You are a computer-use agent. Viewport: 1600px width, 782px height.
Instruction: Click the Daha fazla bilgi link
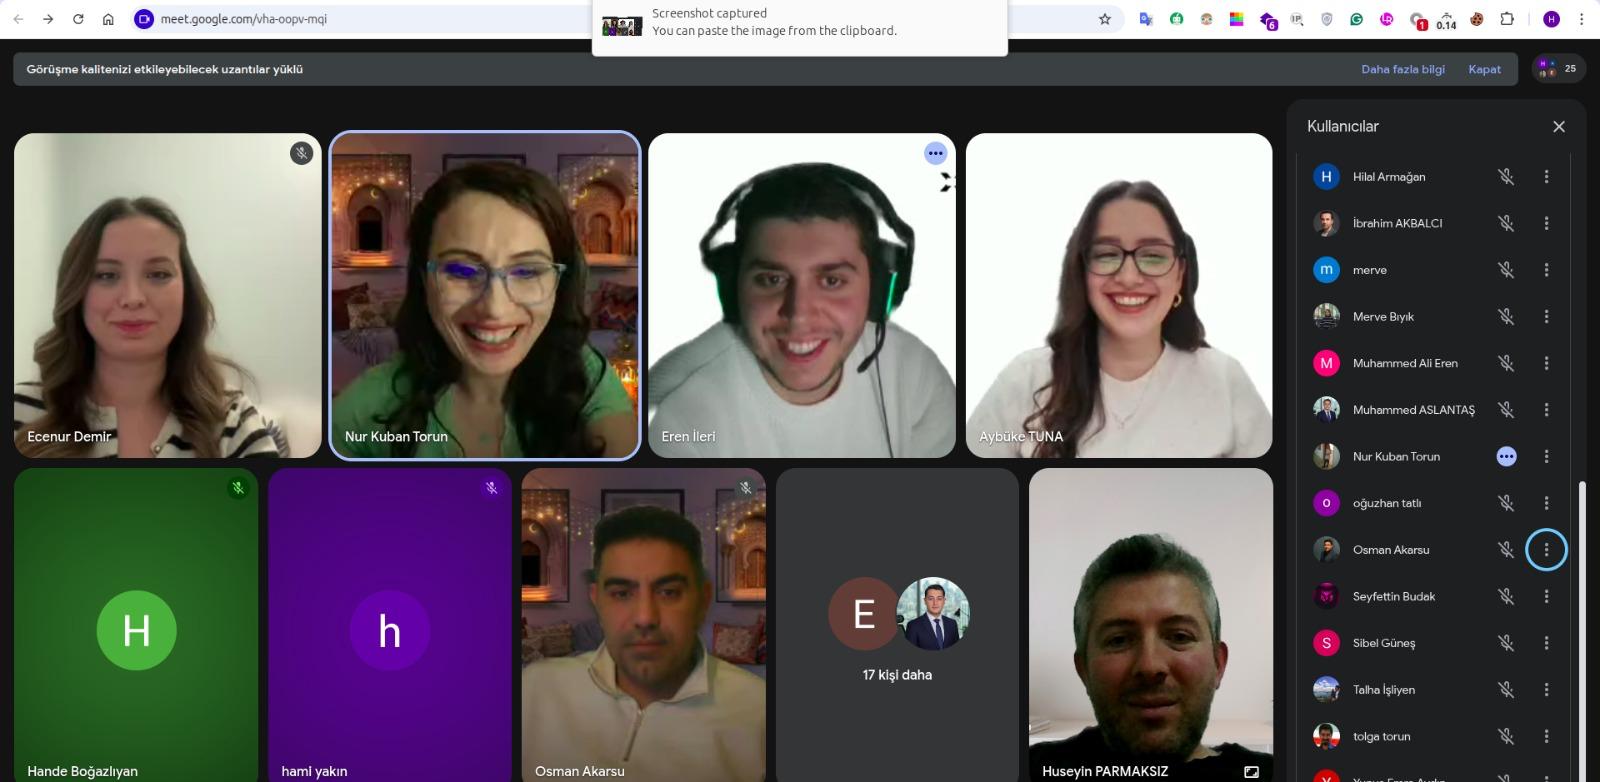point(1402,69)
